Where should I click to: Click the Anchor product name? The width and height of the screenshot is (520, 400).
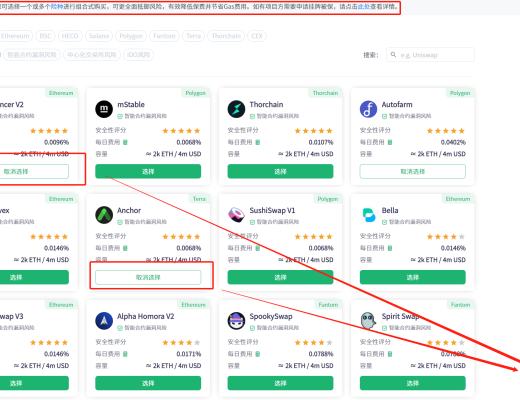pyautogui.click(x=129, y=210)
